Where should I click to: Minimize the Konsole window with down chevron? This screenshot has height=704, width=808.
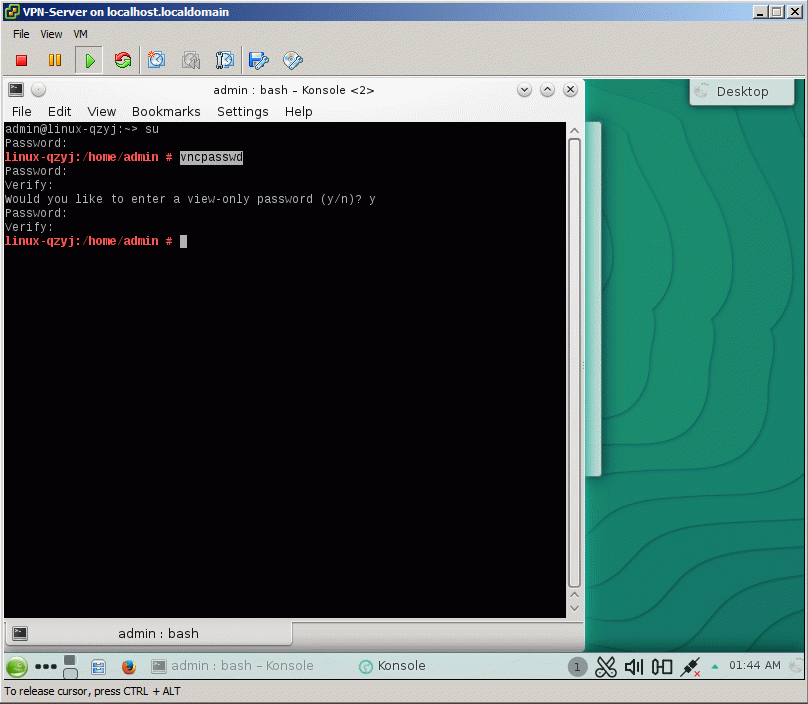[x=524, y=90]
